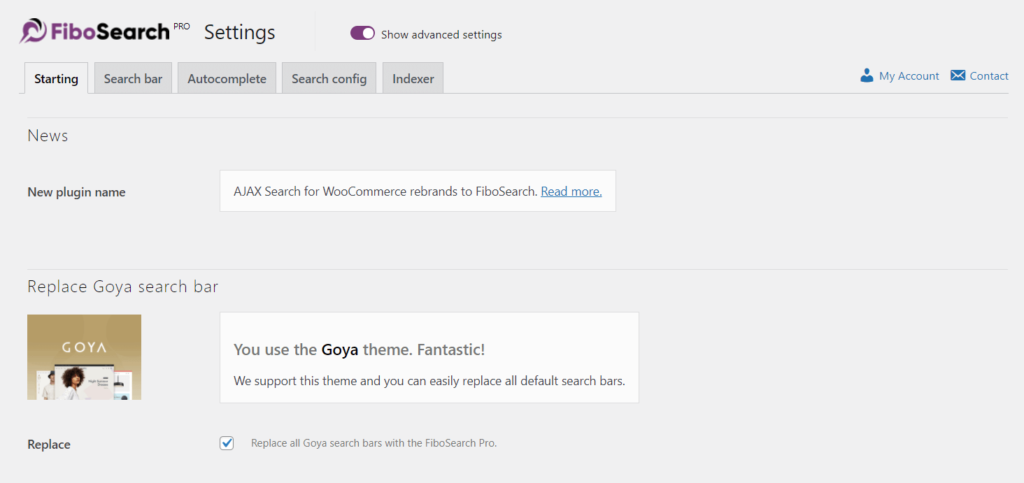Open the Autocomplete tab
This screenshot has height=483, width=1024.
tap(227, 79)
